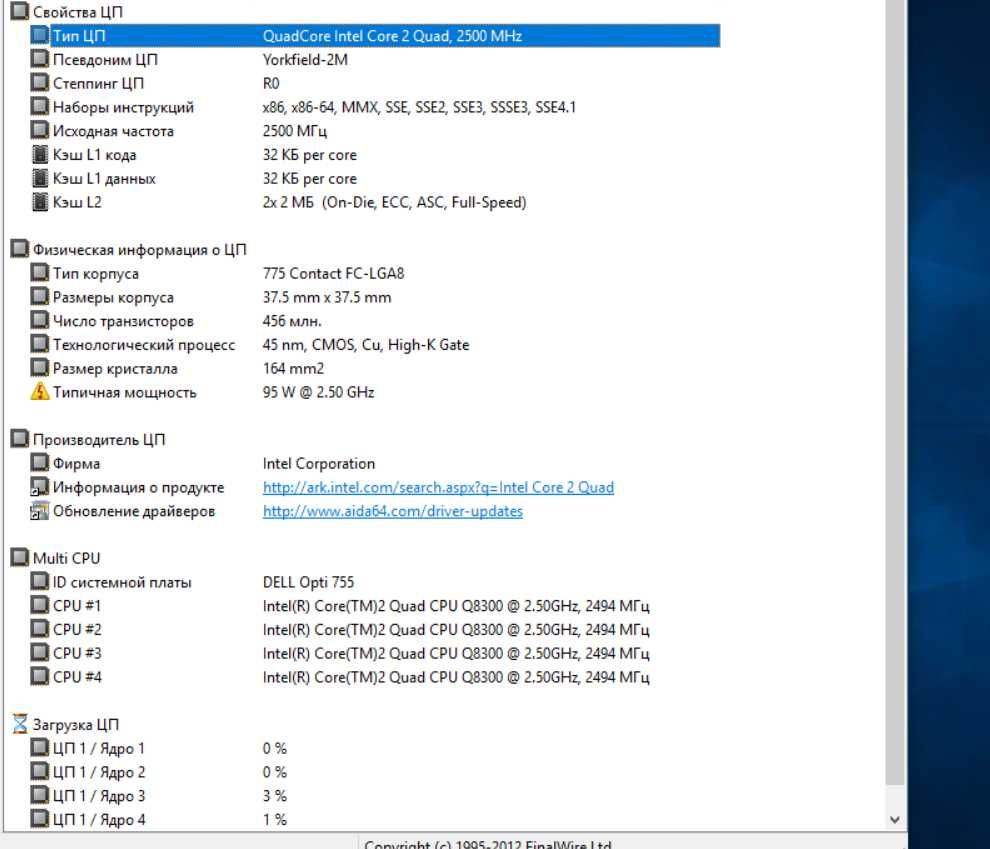This screenshot has height=849, width=990.
Task: Click the scroll-down arrow of the vertical scrollbar
Action: coord(895,820)
